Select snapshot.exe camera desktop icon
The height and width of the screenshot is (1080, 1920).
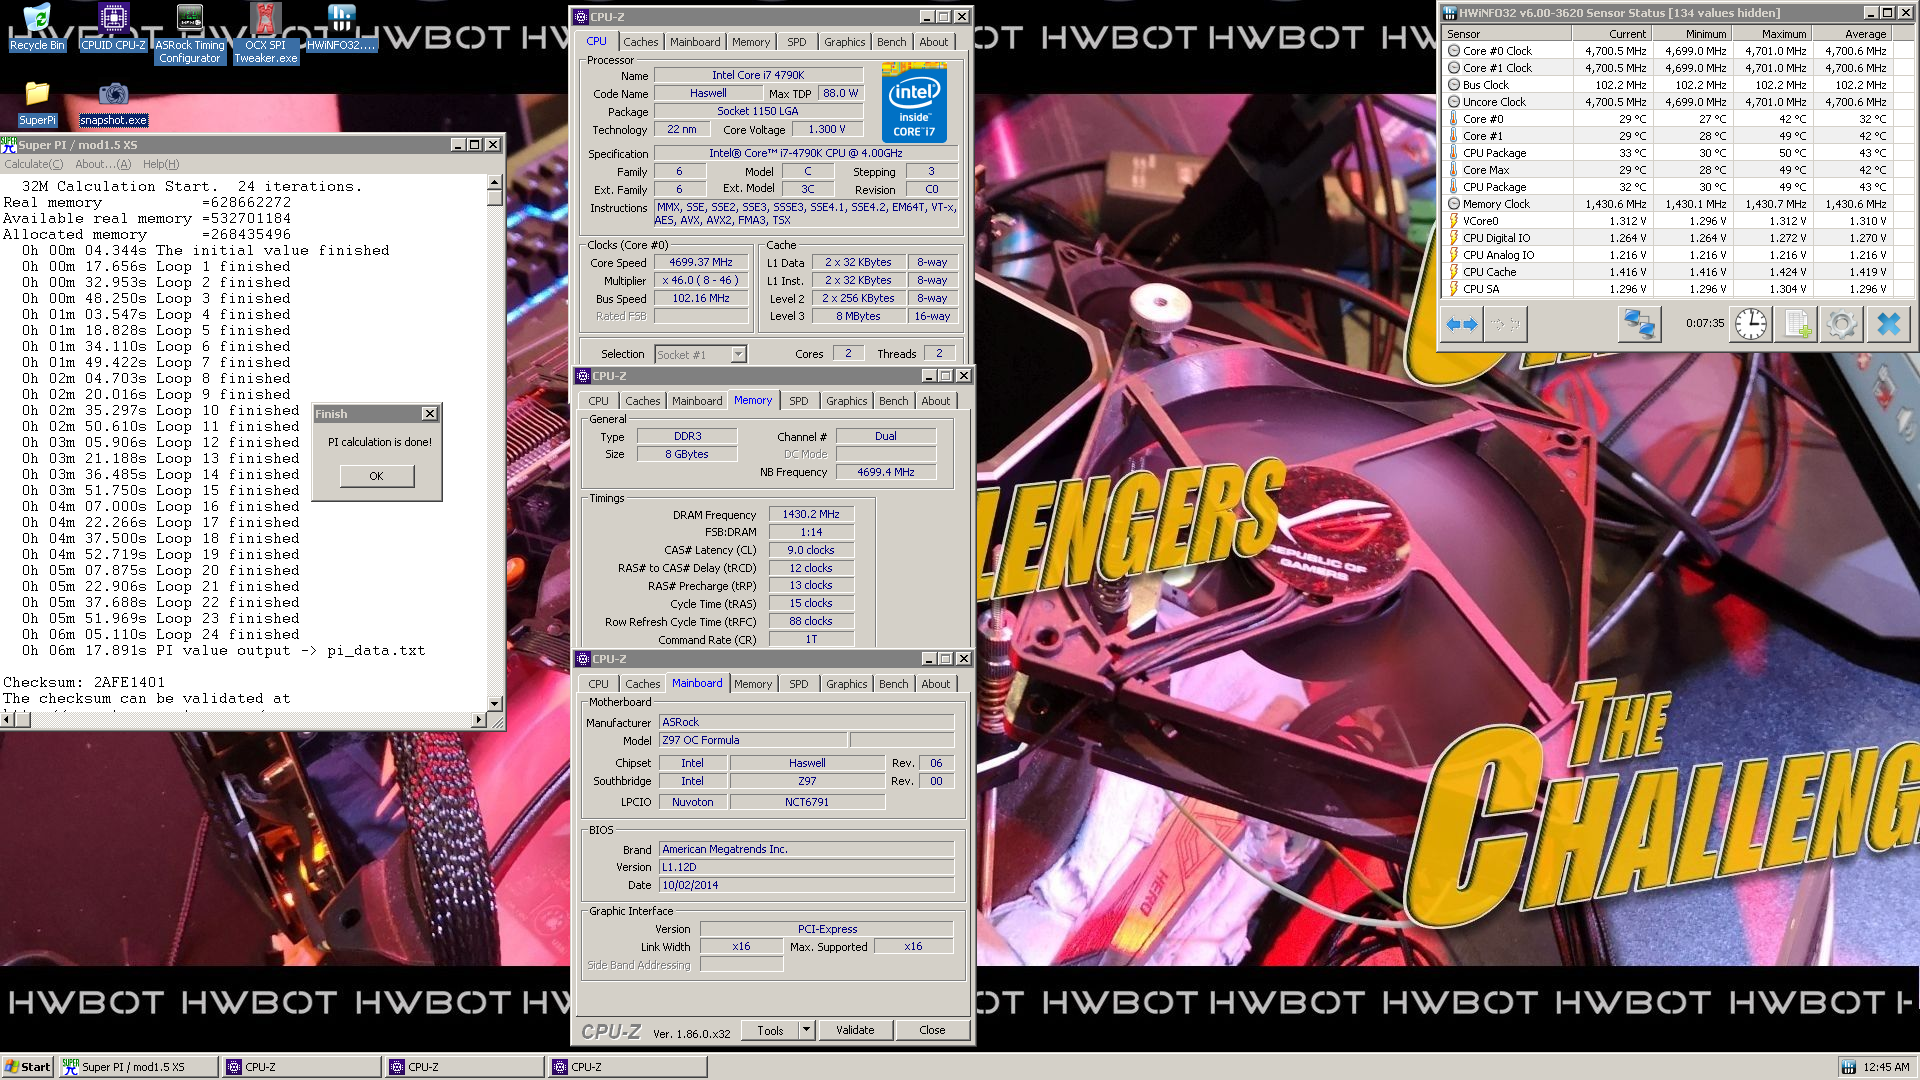113,104
